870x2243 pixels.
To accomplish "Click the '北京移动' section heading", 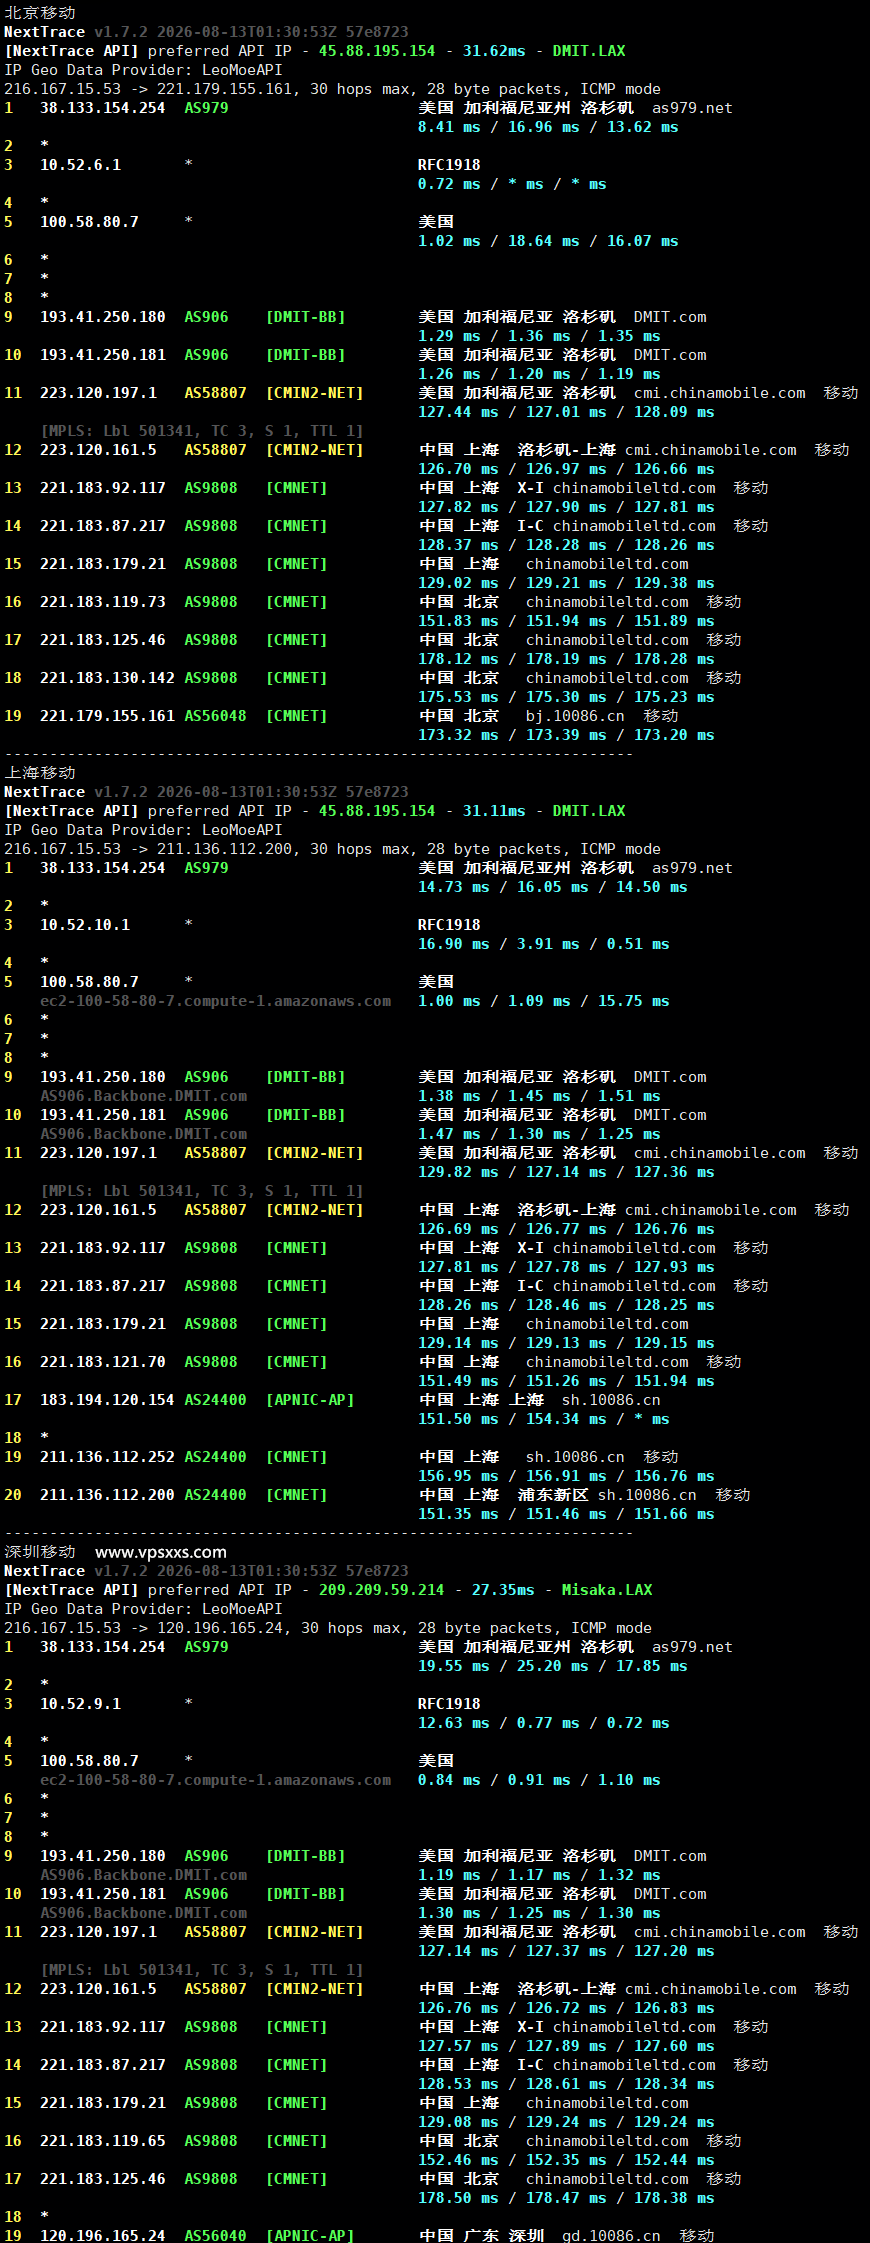I will tap(40, 12).
